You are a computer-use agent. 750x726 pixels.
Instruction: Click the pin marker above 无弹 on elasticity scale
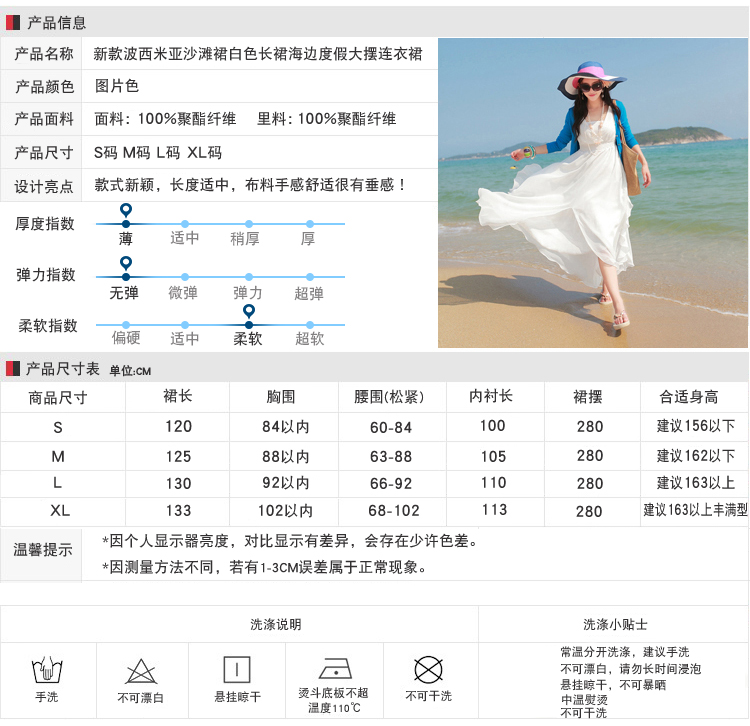click(x=125, y=265)
